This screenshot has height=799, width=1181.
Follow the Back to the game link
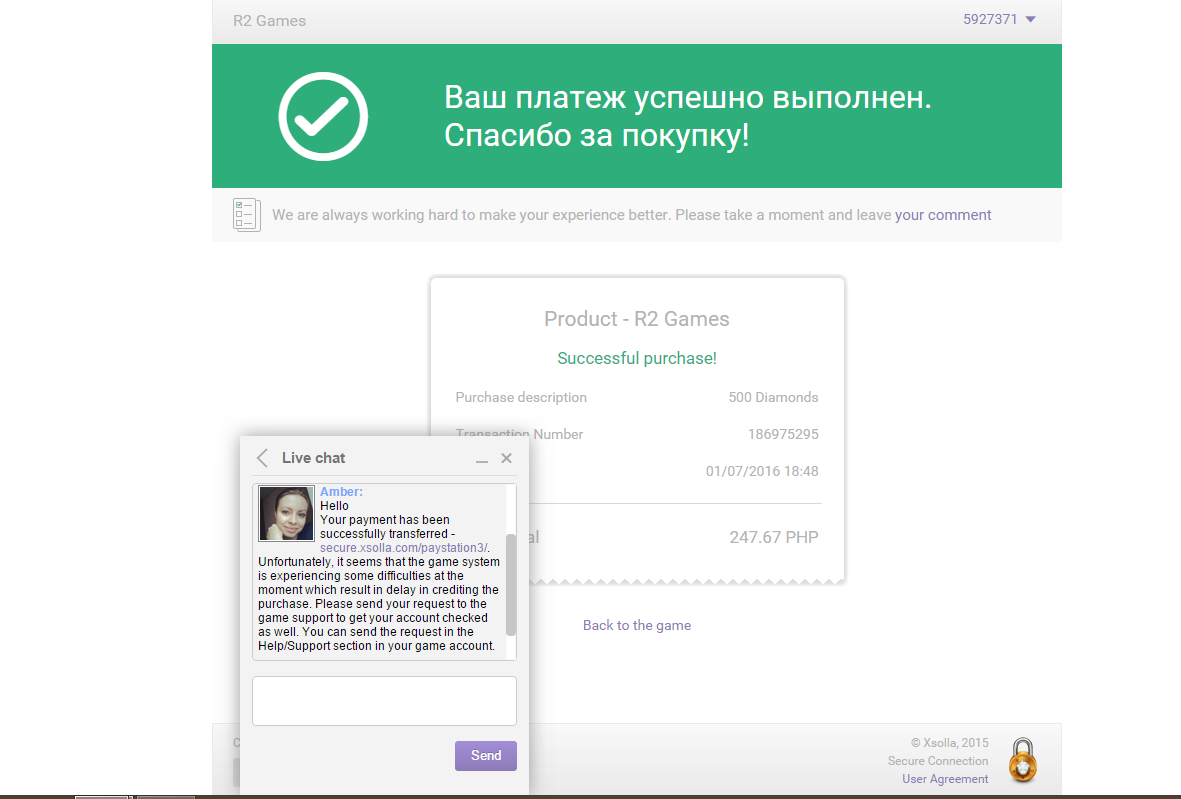point(637,625)
